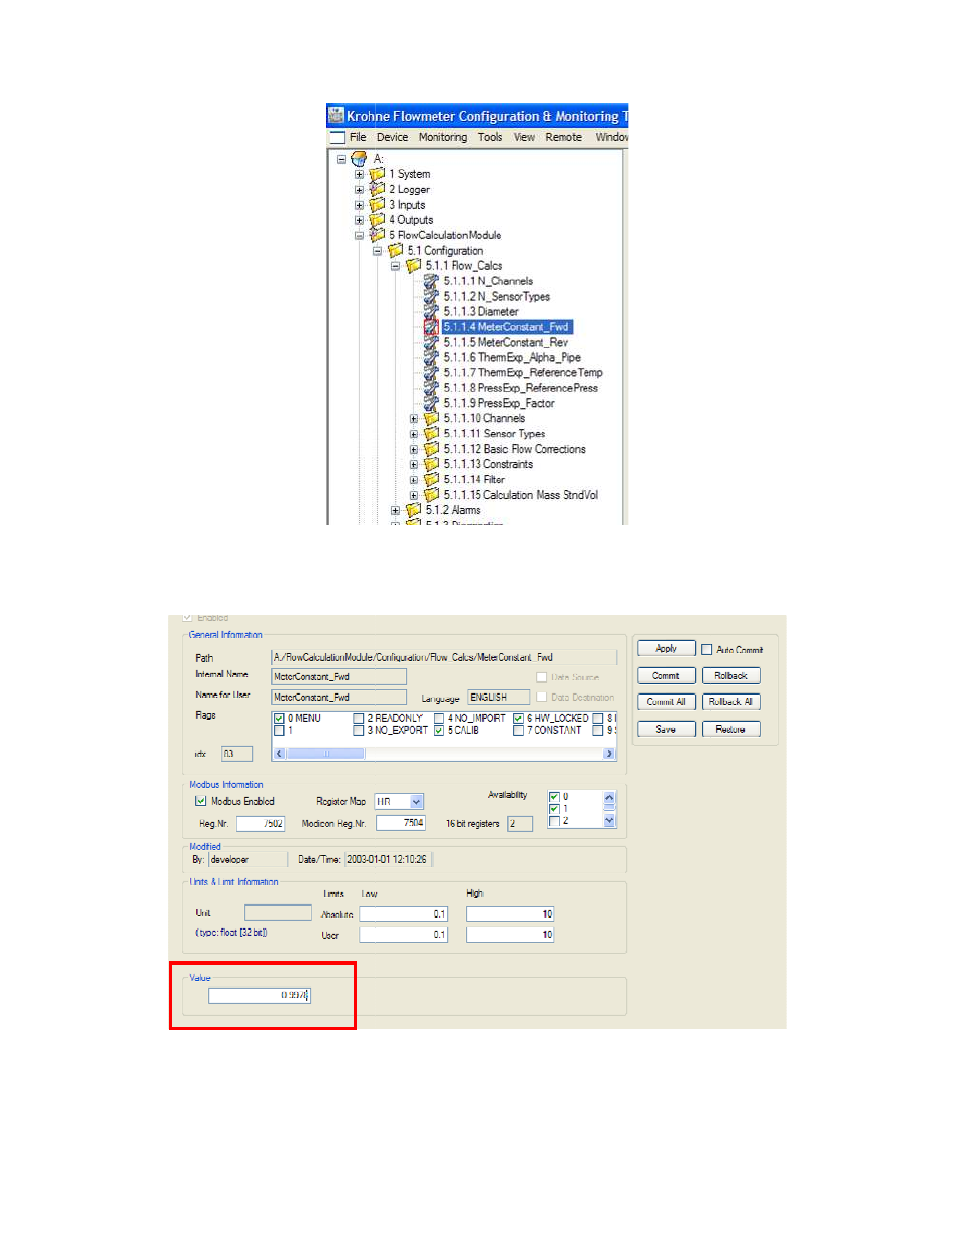Click the 5.1.1.7 ThermExp_ReferenceTemp parameter icon
Screen dimensions: 954x1235
point(431,373)
